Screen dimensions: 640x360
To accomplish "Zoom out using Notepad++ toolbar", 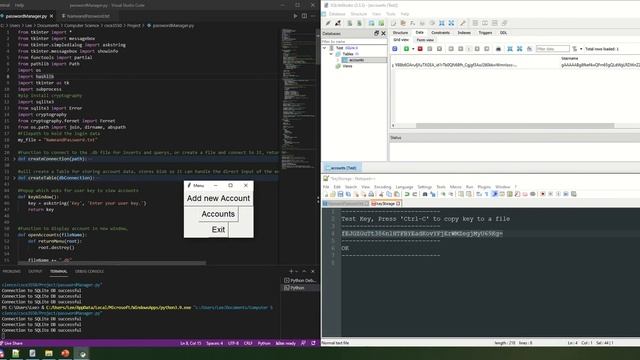I will coord(451,194).
